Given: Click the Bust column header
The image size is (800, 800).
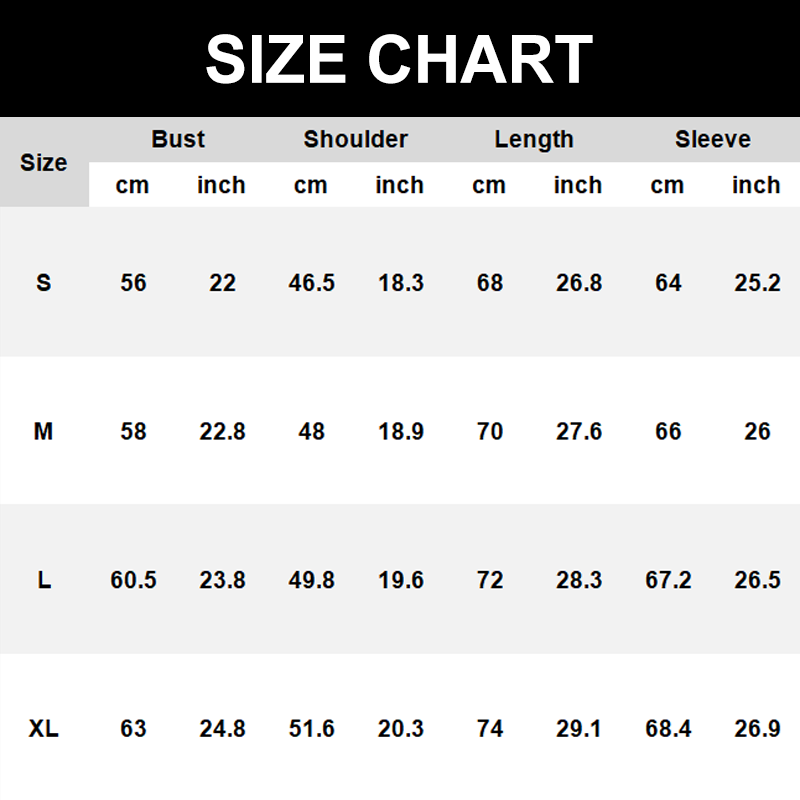Looking at the screenshot, I should [x=178, y=139].
